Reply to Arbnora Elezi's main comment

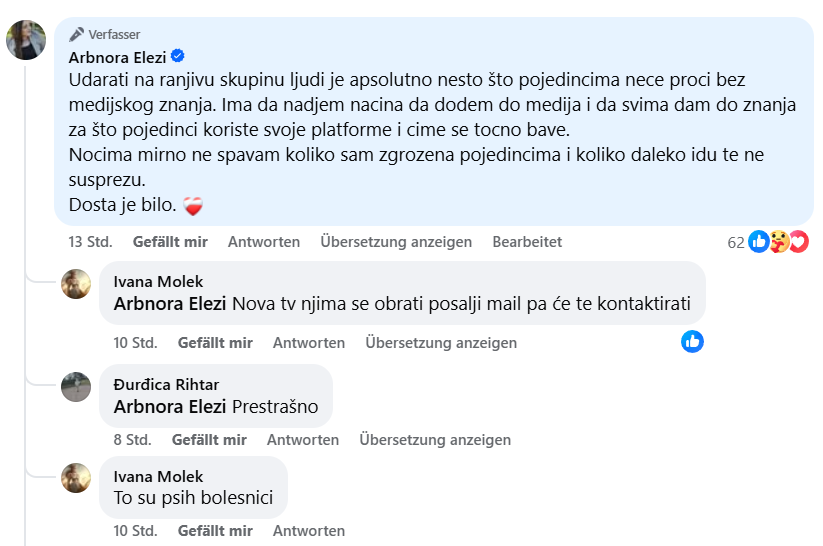[264, 242]
